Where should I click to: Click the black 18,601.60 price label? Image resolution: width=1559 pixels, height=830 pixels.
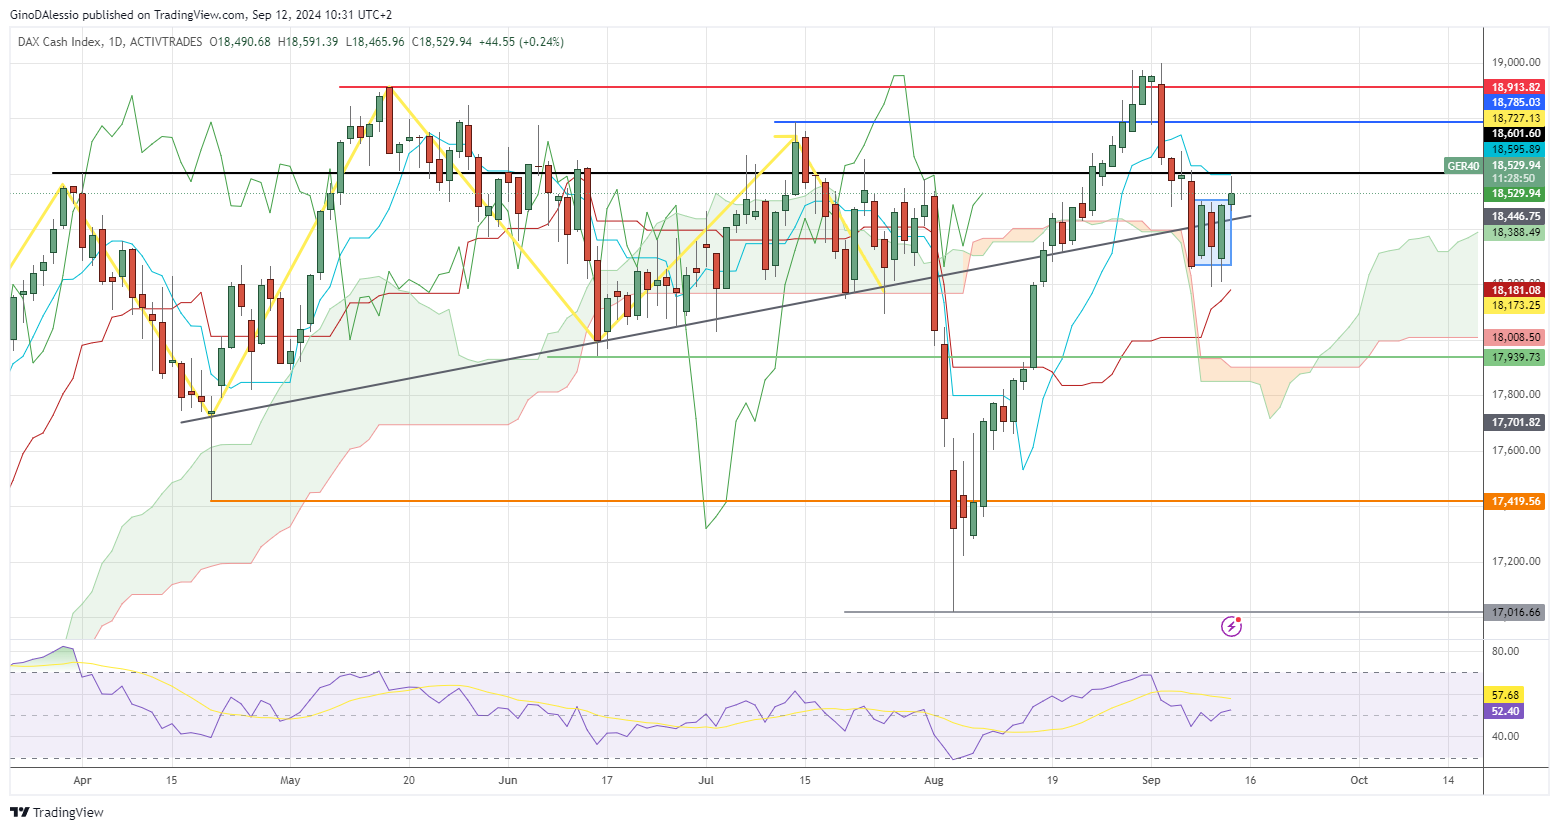tap(1516, 134)
